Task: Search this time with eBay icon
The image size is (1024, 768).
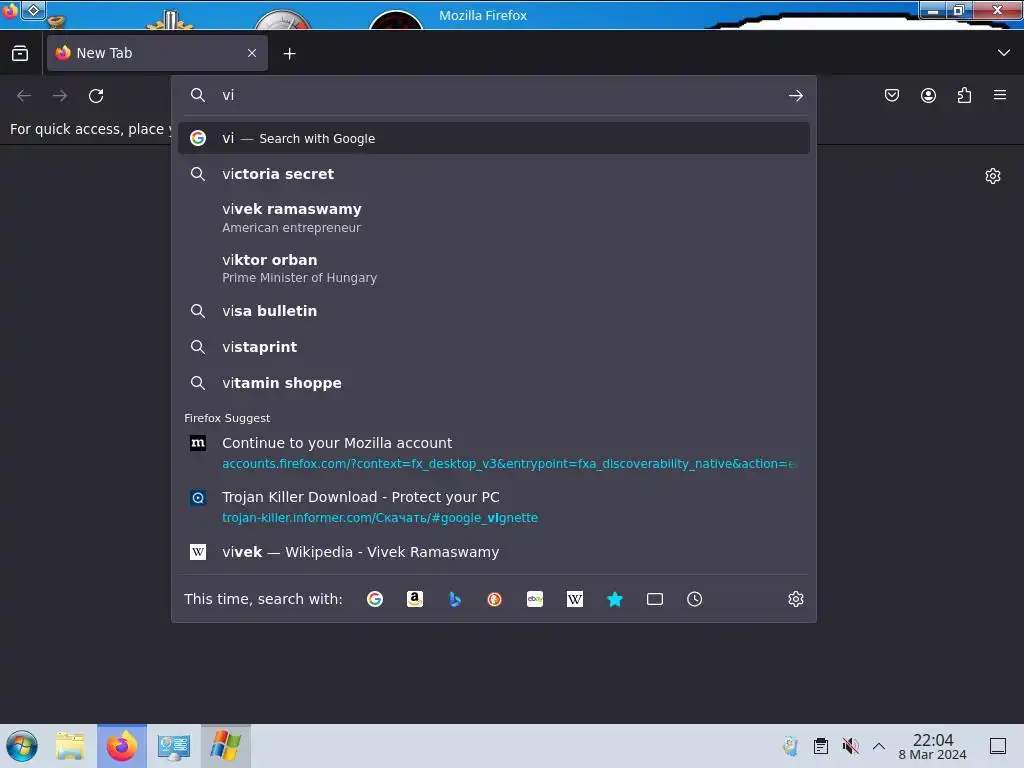Action: click(x=535, y=599)
